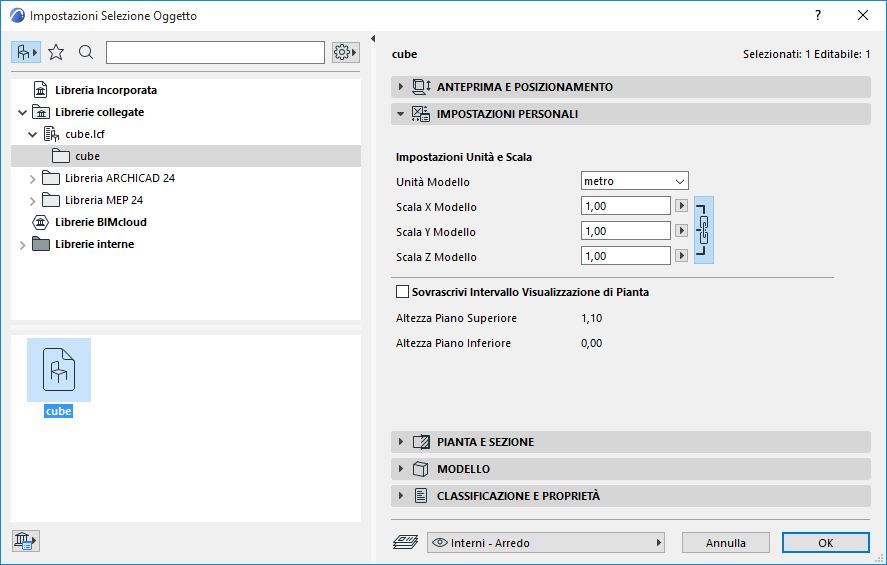The image size is (887, 565).
Task: Expand the CLASSIFICAZIONE E PROPRIETÀ panel
Action: pyautogui.click(x=401, y=496)
